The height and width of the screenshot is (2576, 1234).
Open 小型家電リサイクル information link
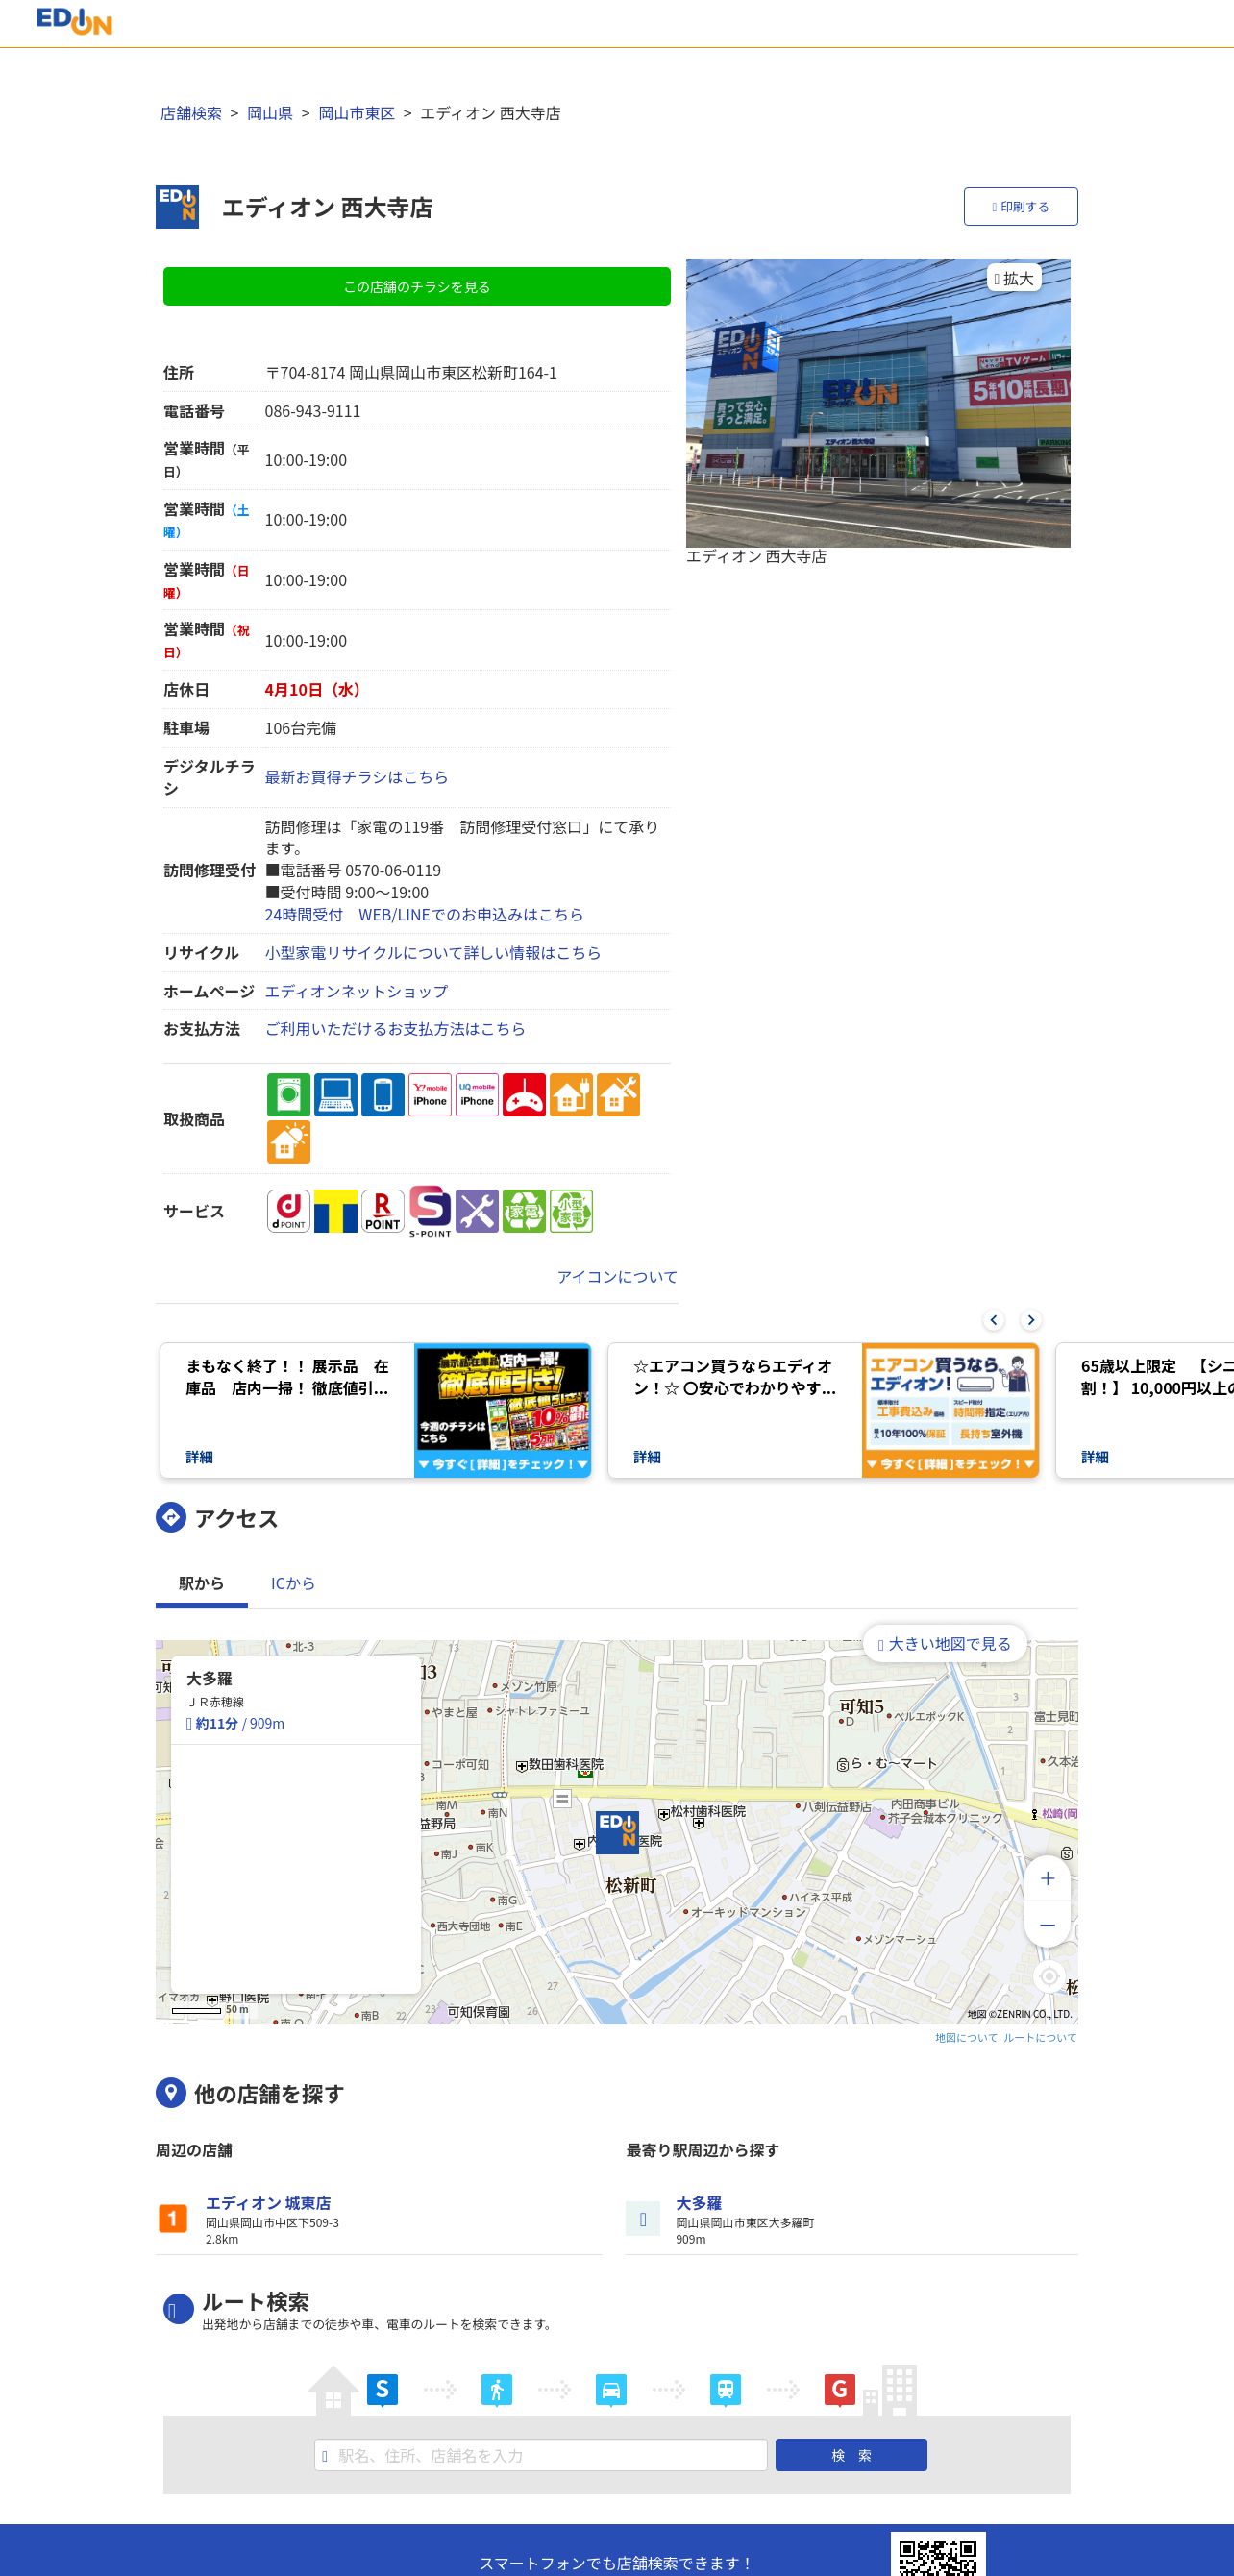433,953
